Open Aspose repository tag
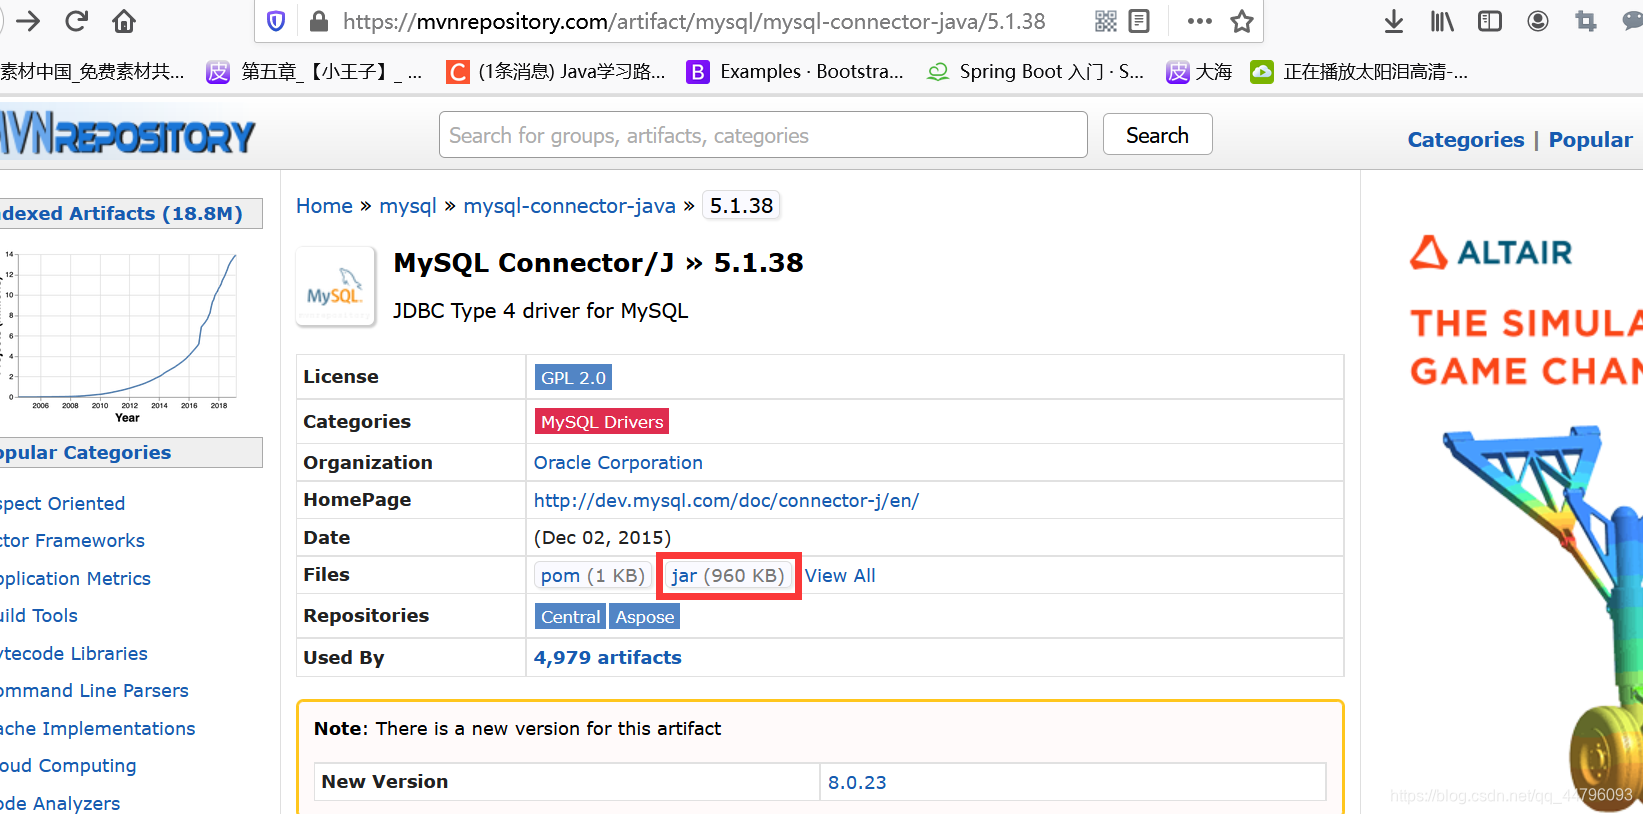The image size is (1643, 814). tap(645, 617)
